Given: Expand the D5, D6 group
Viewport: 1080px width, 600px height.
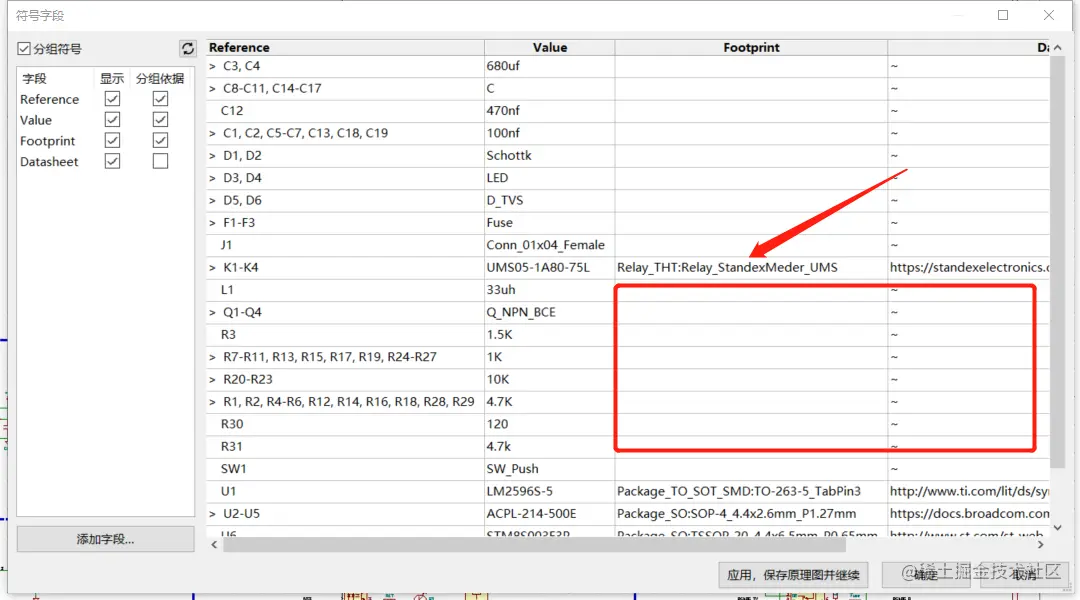Looking at the screenshot, I should pos(212,200).
